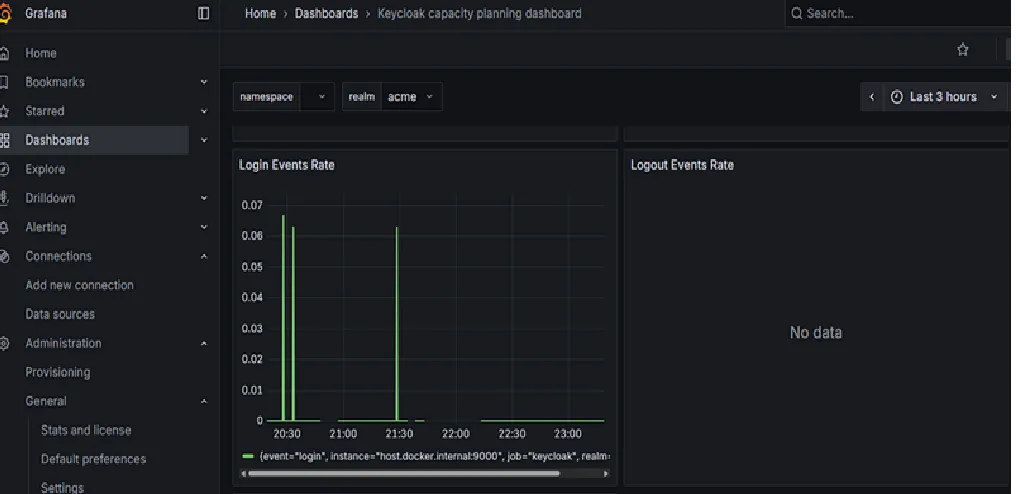
Task: Open Drilldown in the sidebar menu
Action: [50, 198]
